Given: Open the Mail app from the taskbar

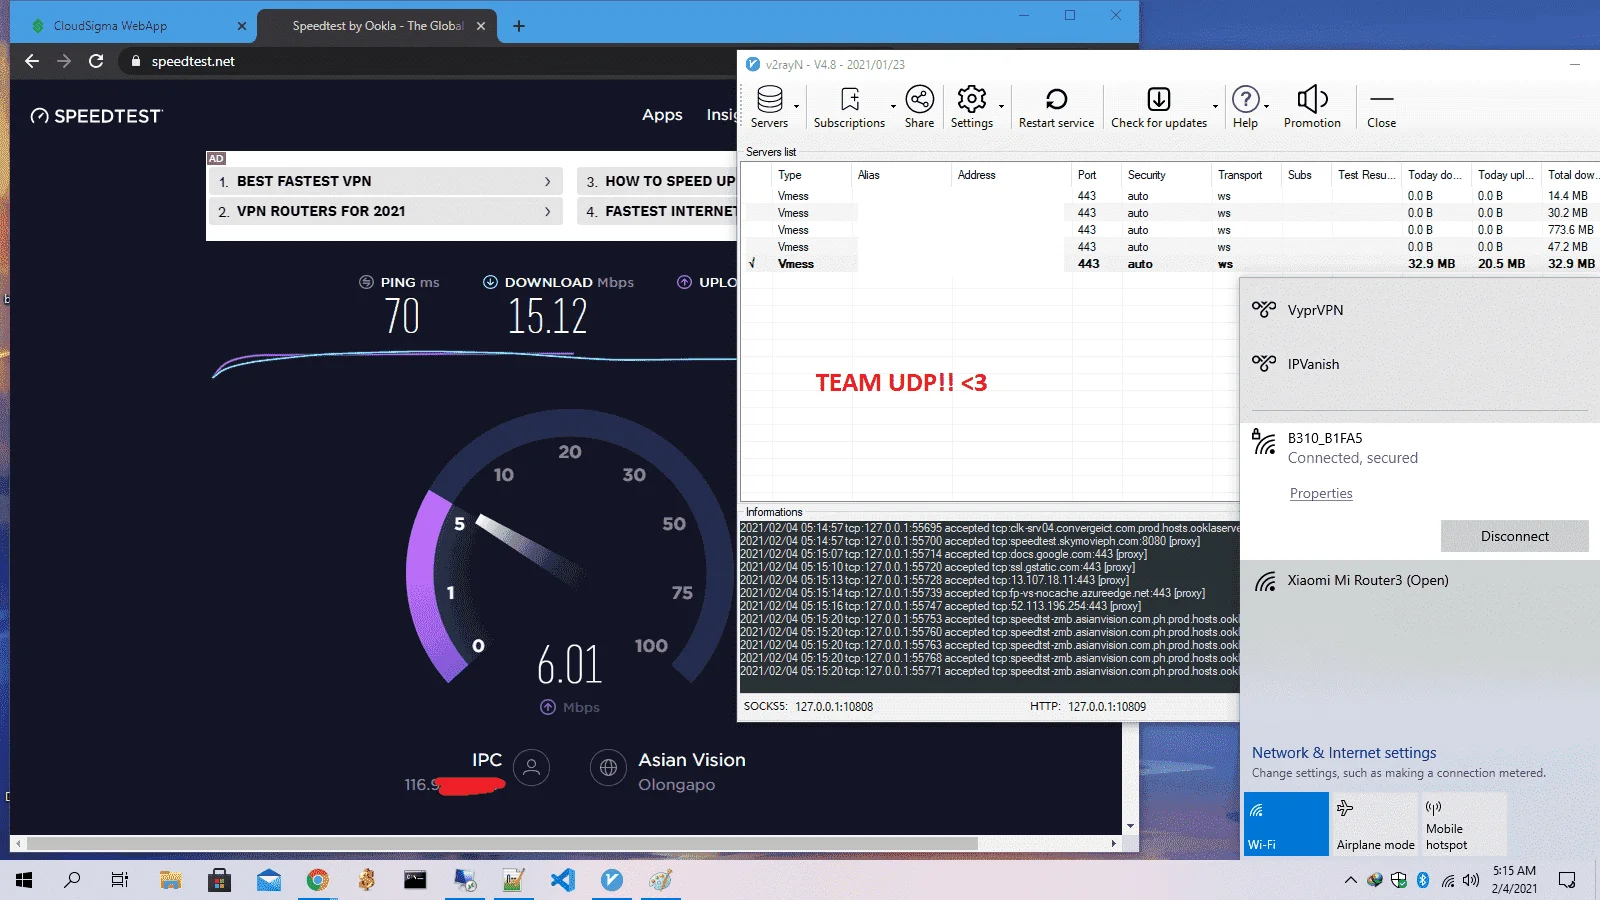Looking at the screenshot, I should coord(268,880).
